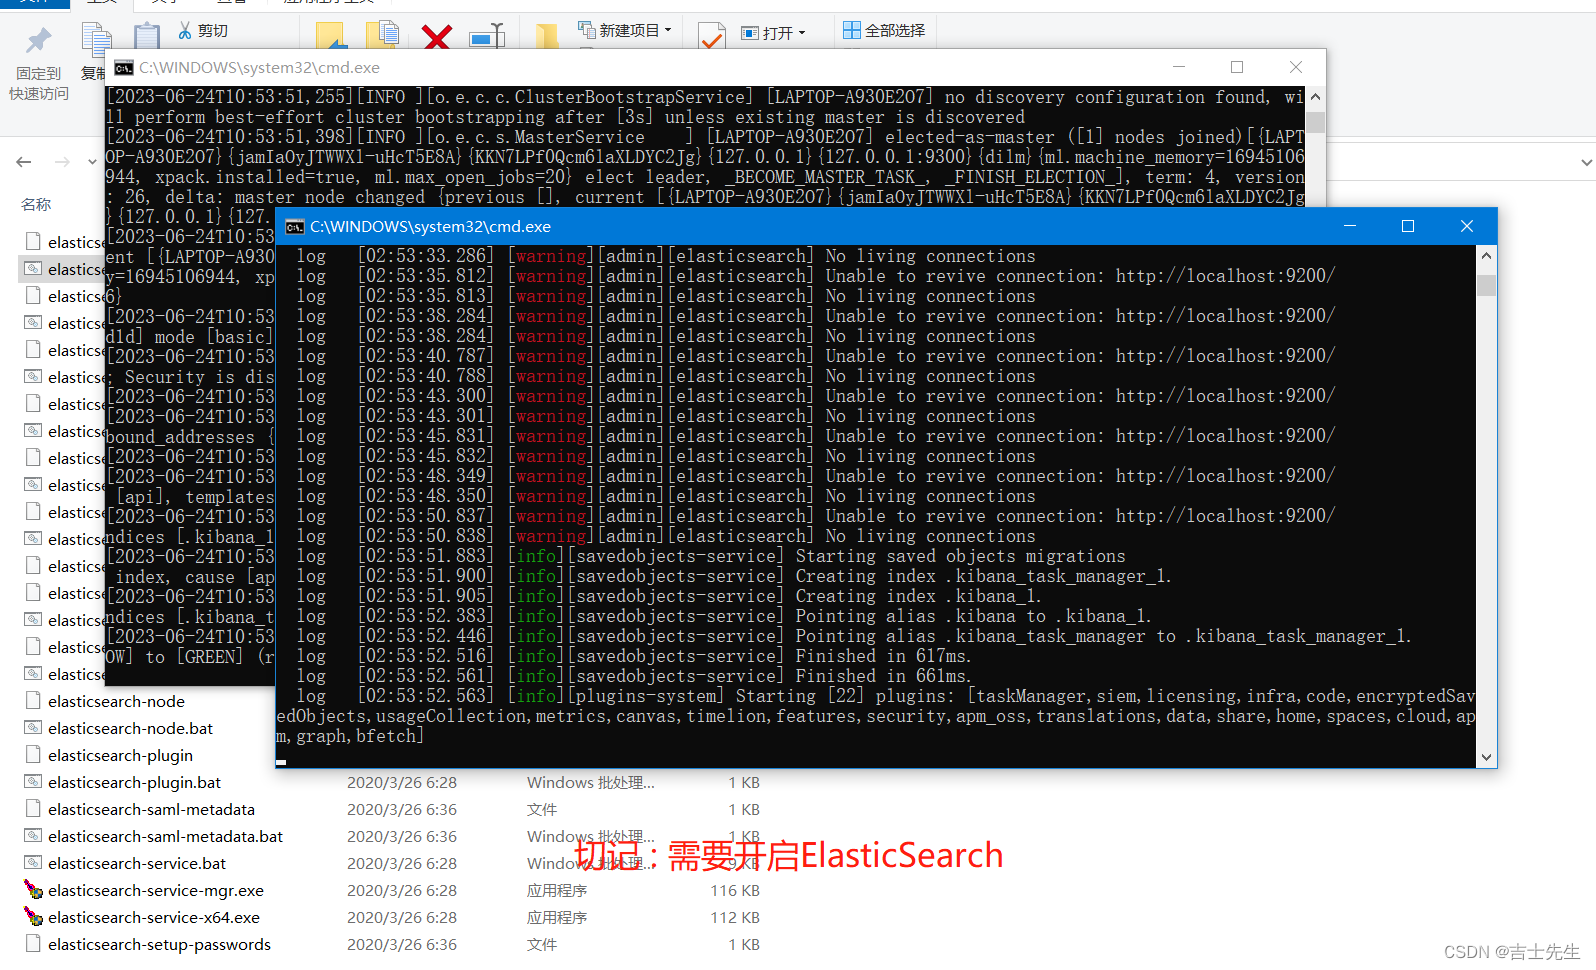Screen dimensions: 1596x970
Task: Open the system menu icon of the rear cmd window
Action: (x=124, y=68)
